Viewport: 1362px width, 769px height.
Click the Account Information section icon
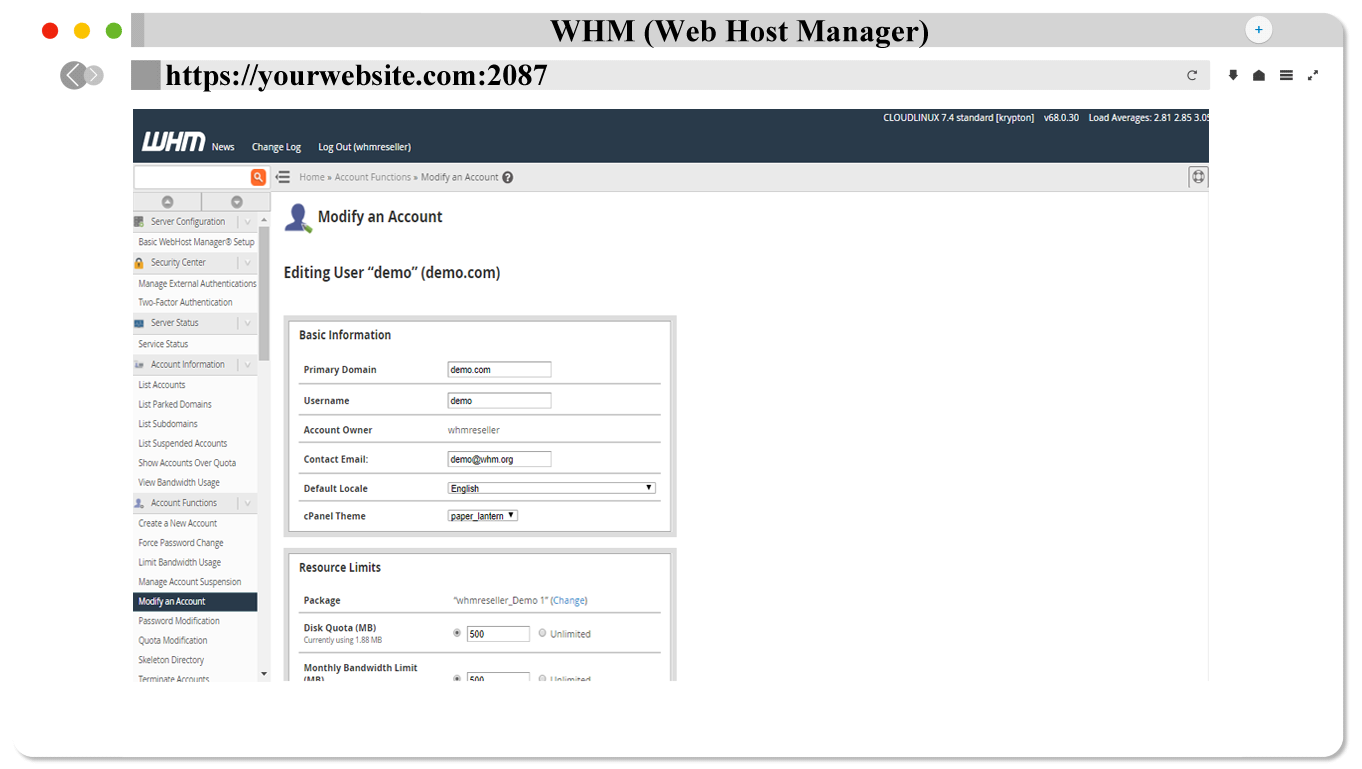coord(139,365)
